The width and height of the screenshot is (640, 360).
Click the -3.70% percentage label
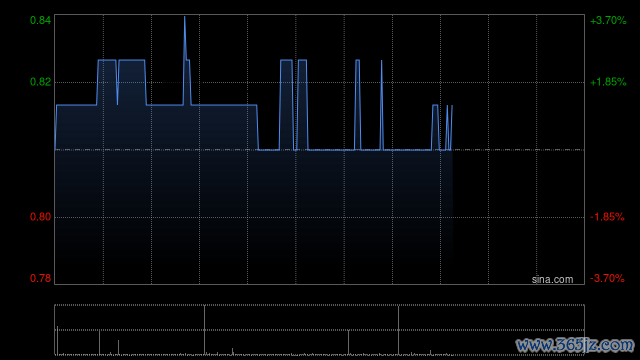coord(607,278)
